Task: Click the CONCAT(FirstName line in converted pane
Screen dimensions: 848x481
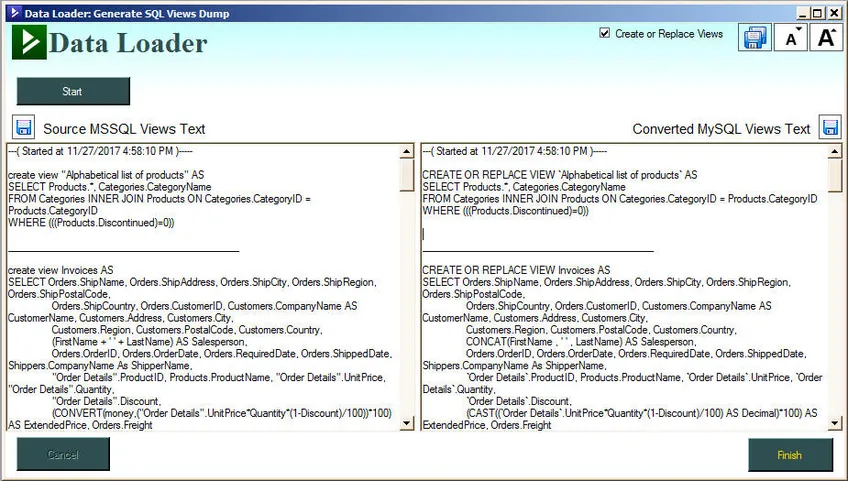Action: [580, 341]
